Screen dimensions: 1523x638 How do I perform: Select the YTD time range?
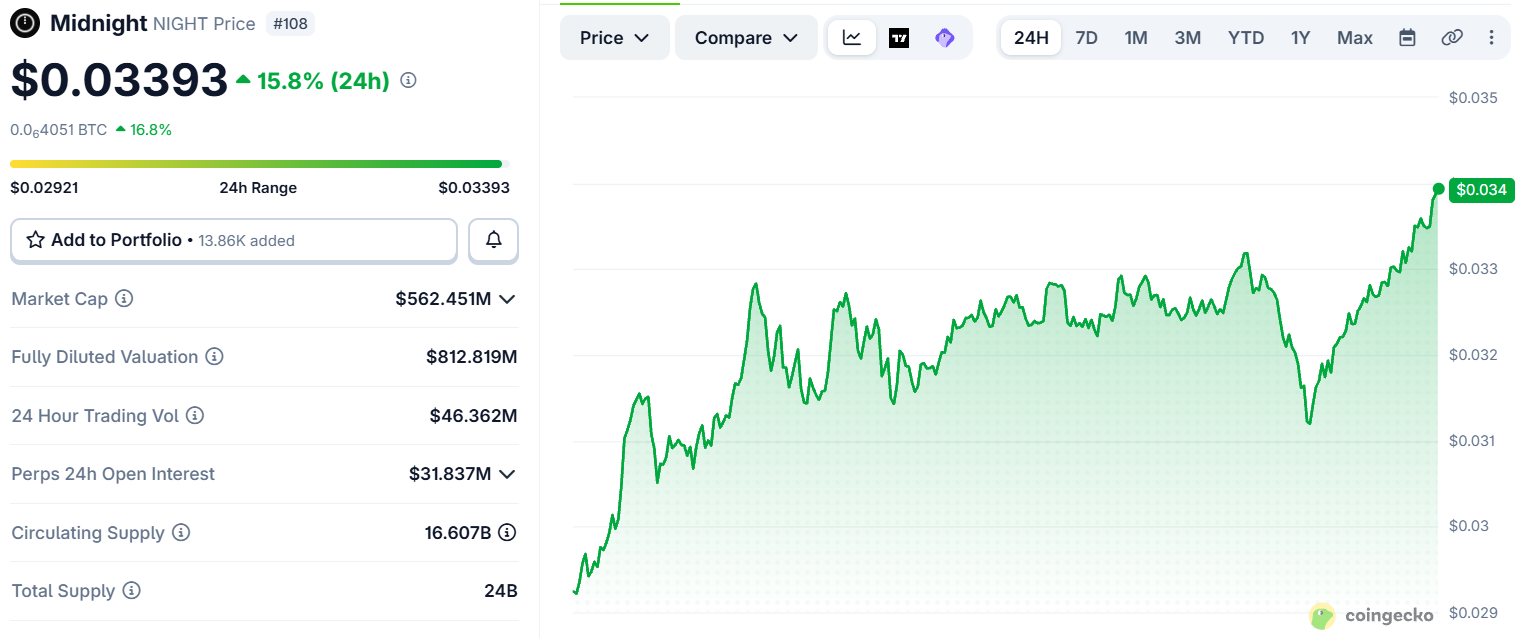point(1246,38)
